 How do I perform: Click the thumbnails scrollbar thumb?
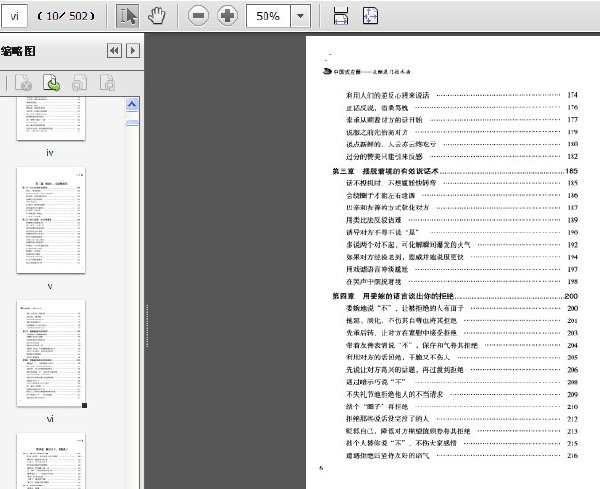point(132,122)
